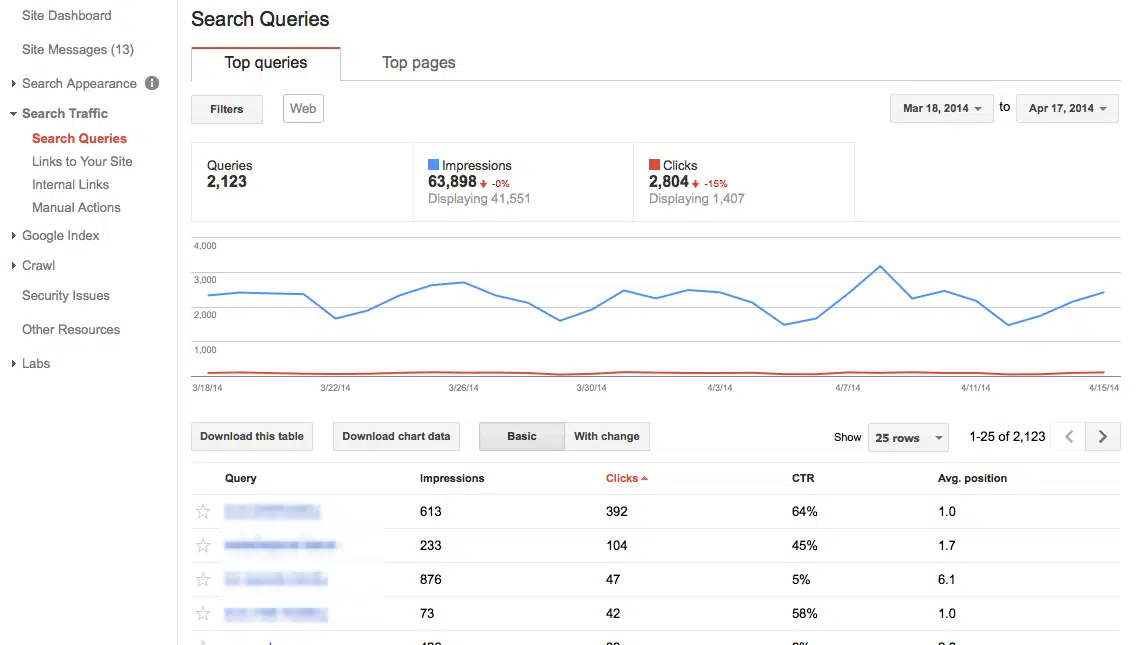Screen dimensions: 1136x645
Task: Click the Clicks sort arrow column header
Action: [x=627, y=478]
